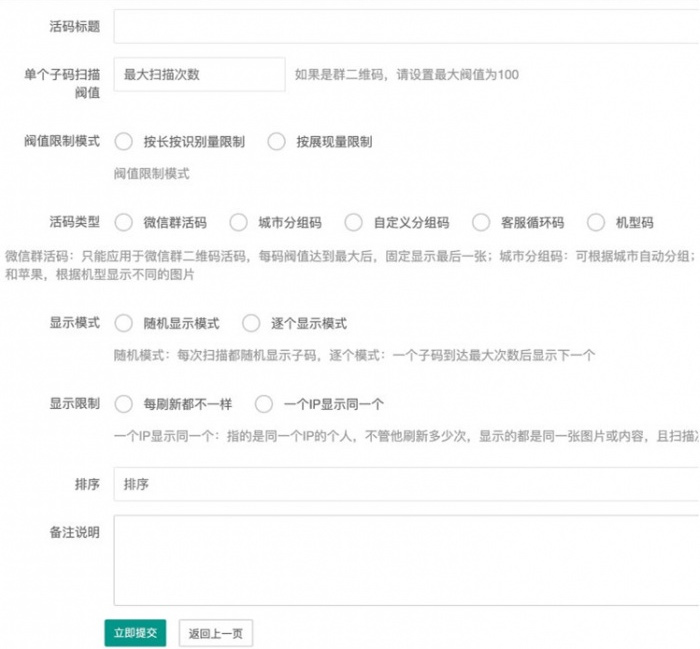Click the 单个子码扫描阀值 label

[62, 83]
